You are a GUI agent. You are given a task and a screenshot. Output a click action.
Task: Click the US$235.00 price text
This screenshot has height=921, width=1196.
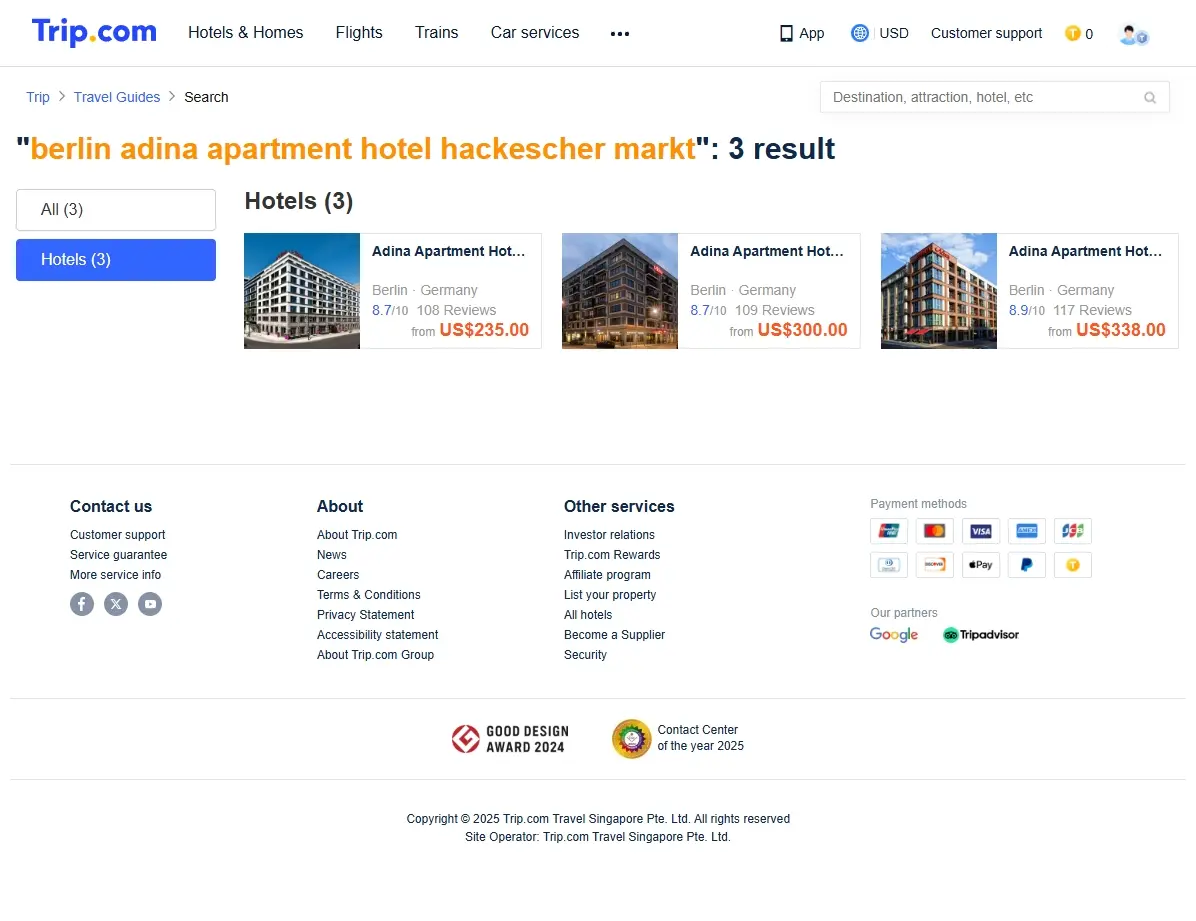pos(484,330)
